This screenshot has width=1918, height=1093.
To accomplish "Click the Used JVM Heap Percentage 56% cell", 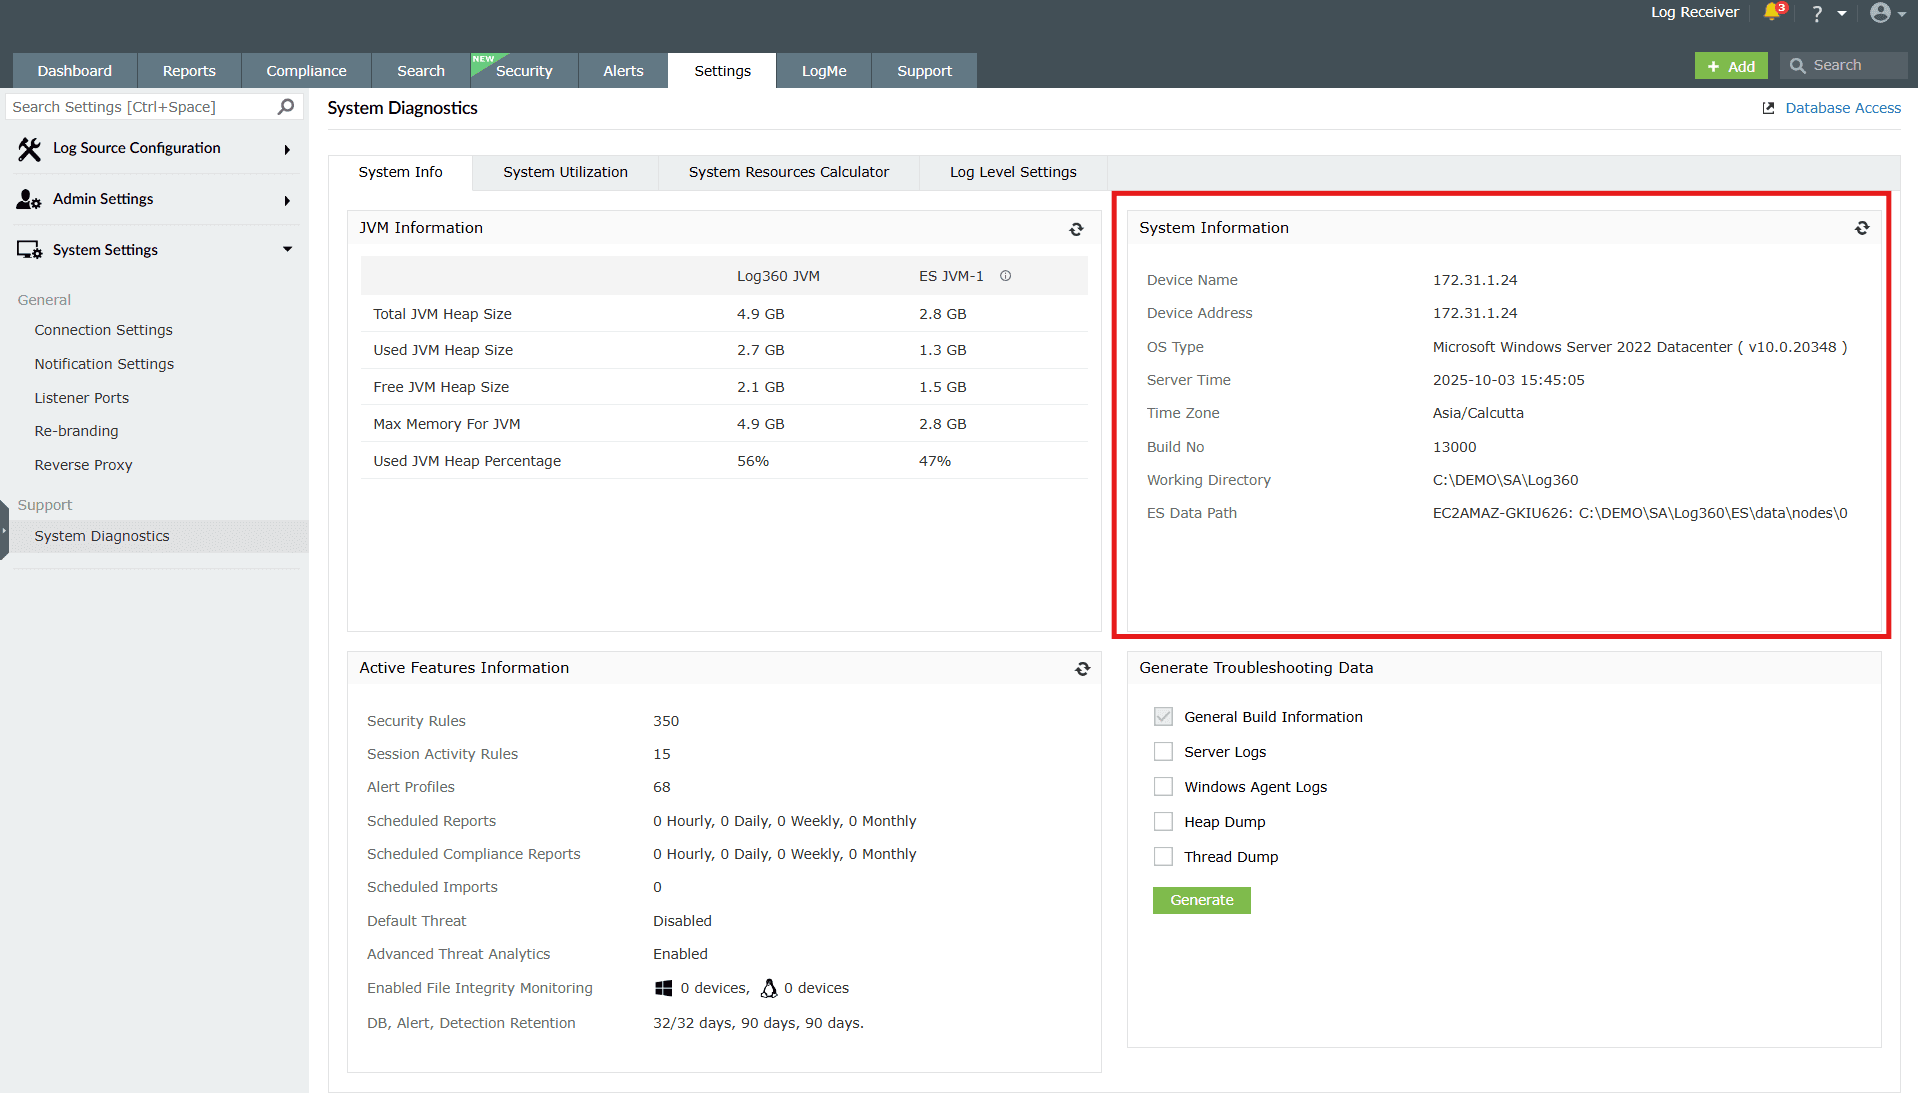I will (753, 461).
